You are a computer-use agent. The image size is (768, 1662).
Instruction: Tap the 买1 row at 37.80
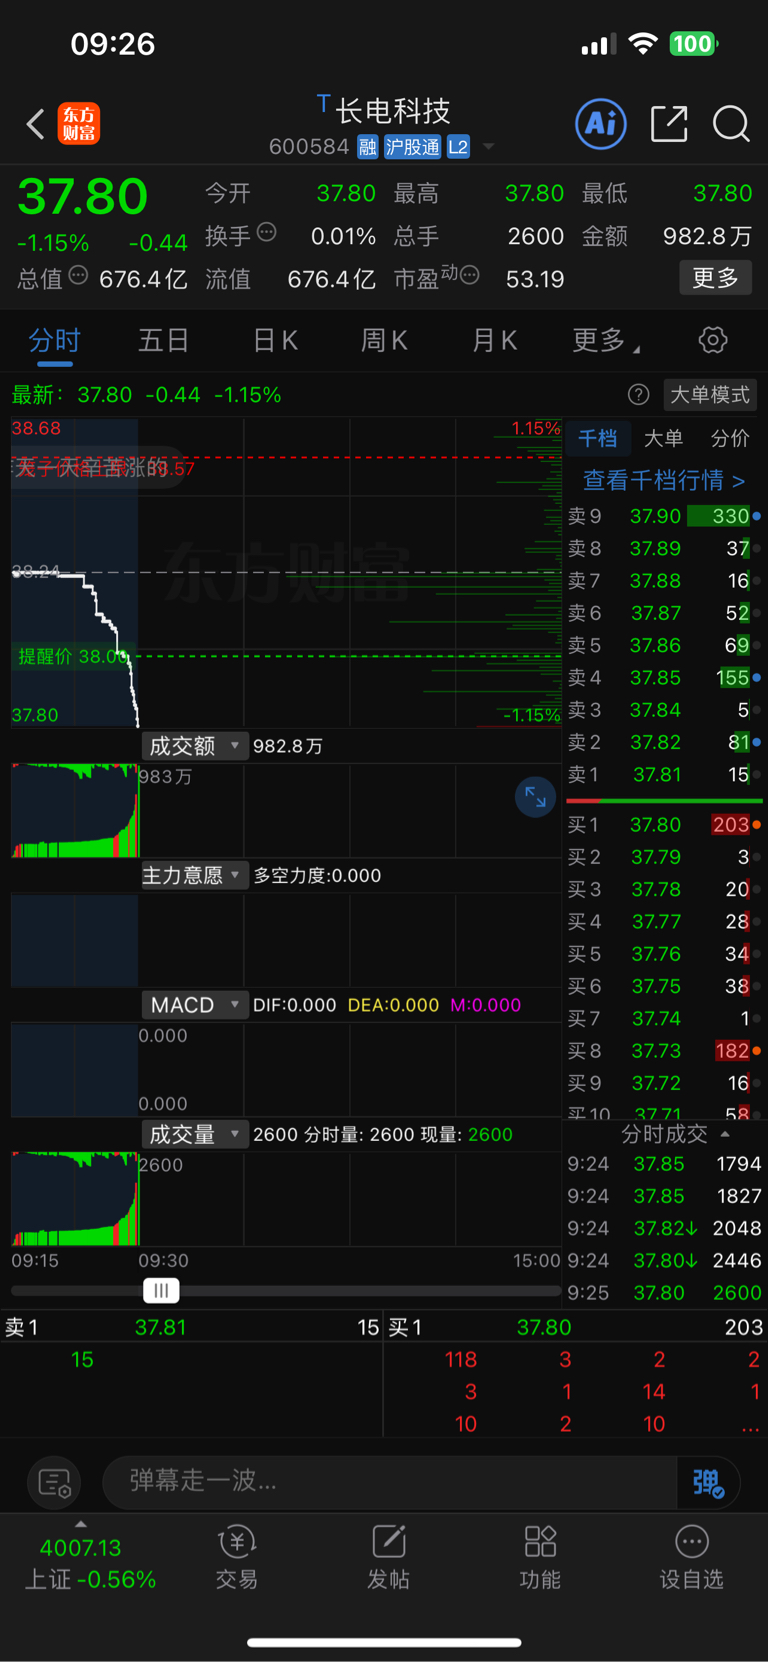[x=664, y=825]
